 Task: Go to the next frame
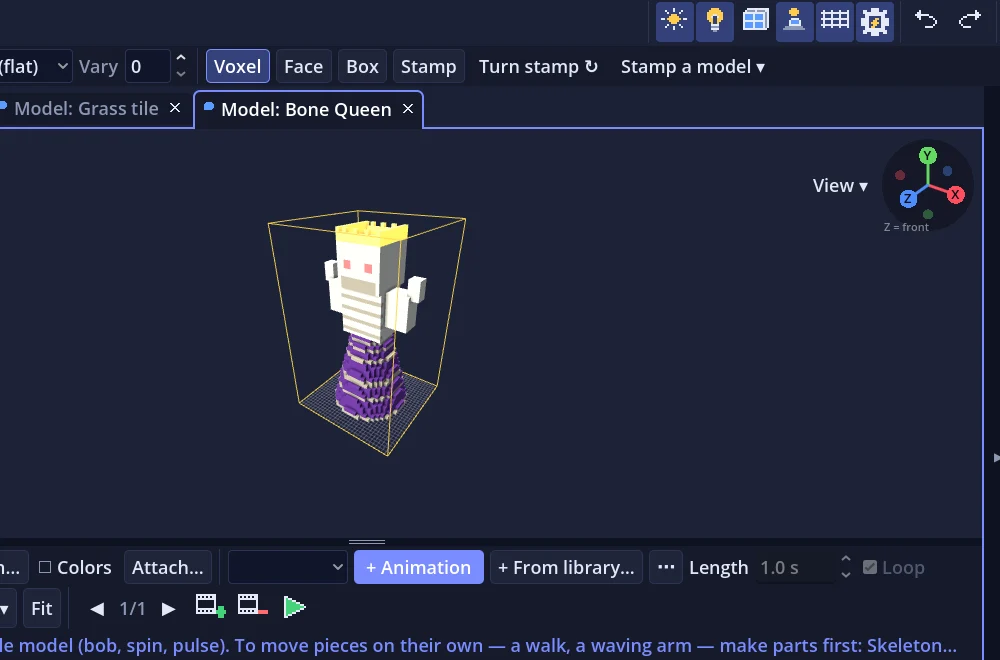[168, 609]
